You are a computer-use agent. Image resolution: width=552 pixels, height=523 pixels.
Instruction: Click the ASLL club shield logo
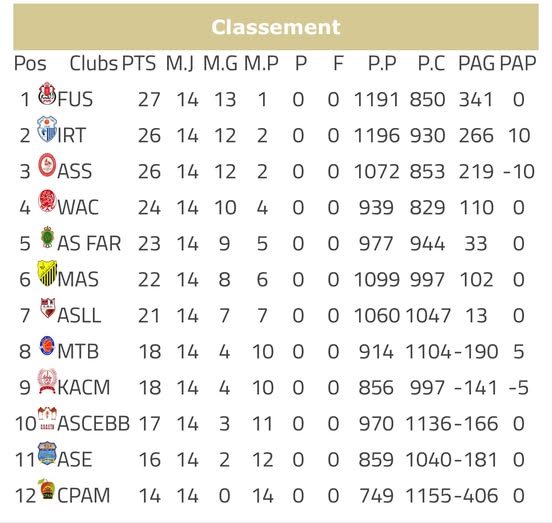point(48,308)
